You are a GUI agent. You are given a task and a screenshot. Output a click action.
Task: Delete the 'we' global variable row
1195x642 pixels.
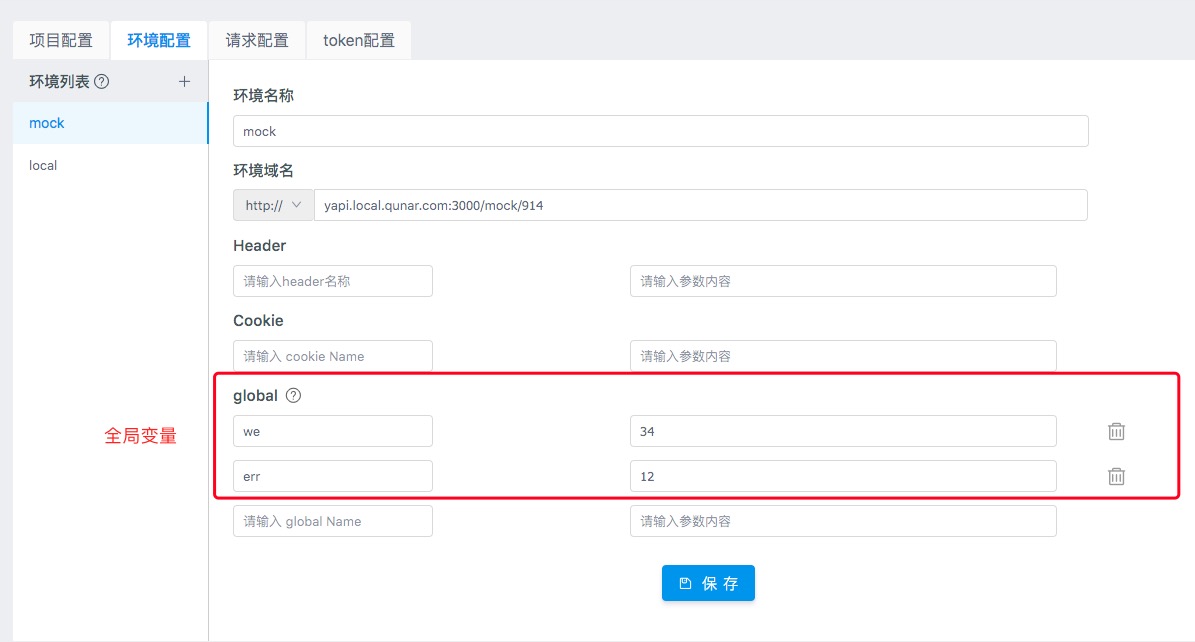click(1116, 431)
